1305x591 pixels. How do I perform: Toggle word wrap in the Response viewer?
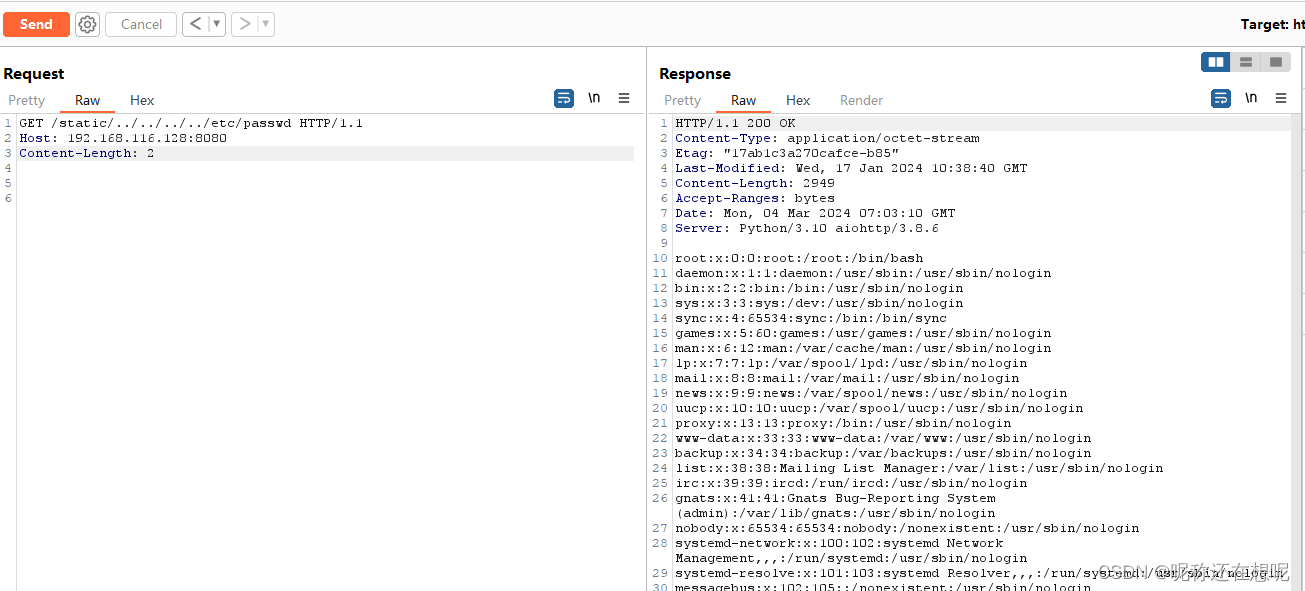point(1221,98)
